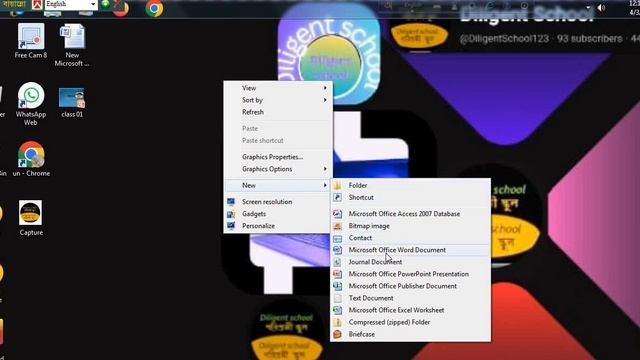This screenshot has height=360, width=640.
Task: Open the class 01 desktop file
Action: 72,102
